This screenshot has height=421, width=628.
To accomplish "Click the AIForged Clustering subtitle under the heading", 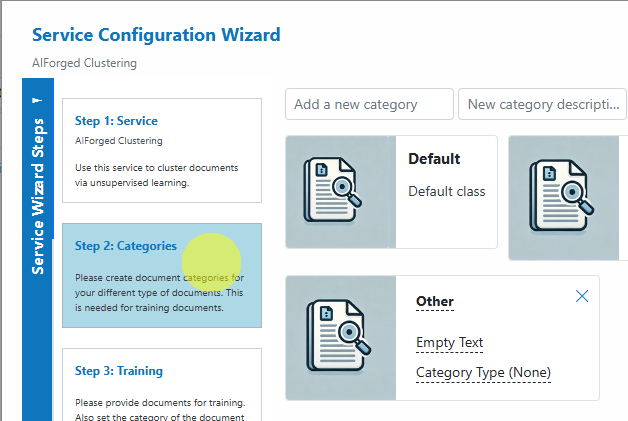I will click(85, 63).
